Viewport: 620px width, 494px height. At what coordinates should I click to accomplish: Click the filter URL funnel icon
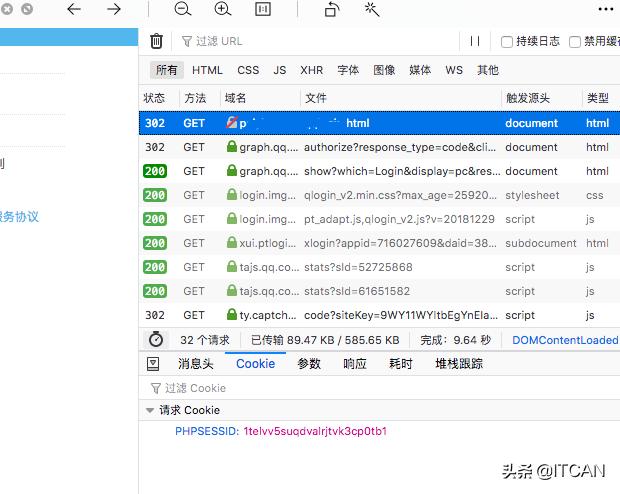click(187, 41)
